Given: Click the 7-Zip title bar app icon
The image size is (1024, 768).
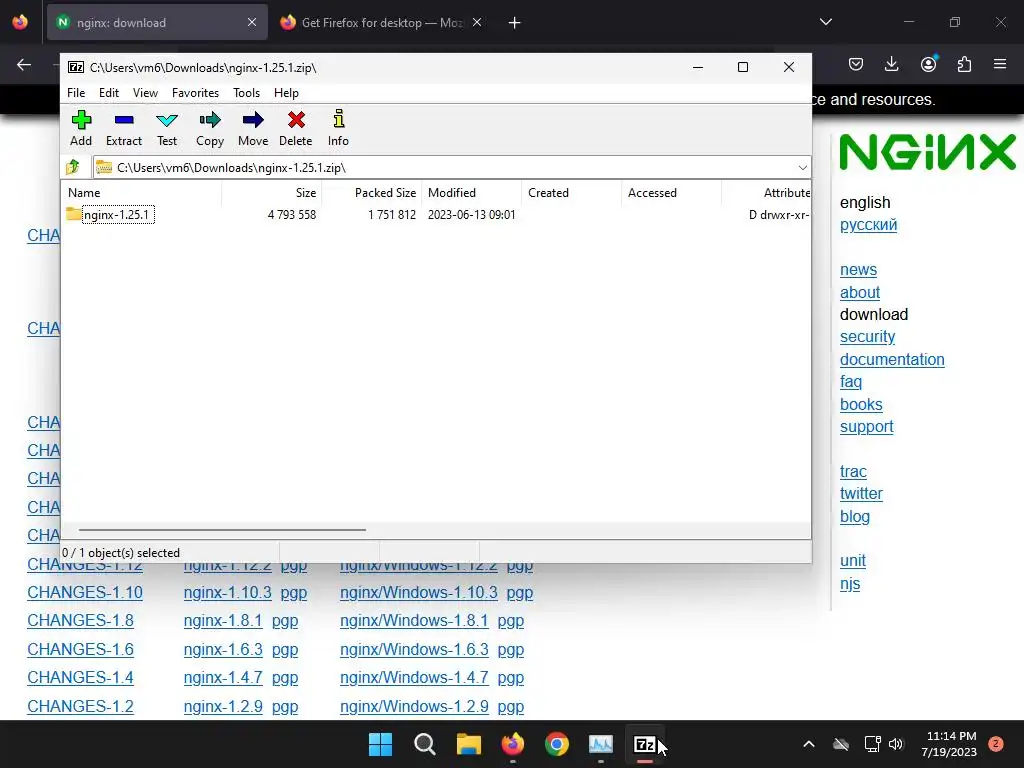Looking at the screenshot, I should [76, 67].
